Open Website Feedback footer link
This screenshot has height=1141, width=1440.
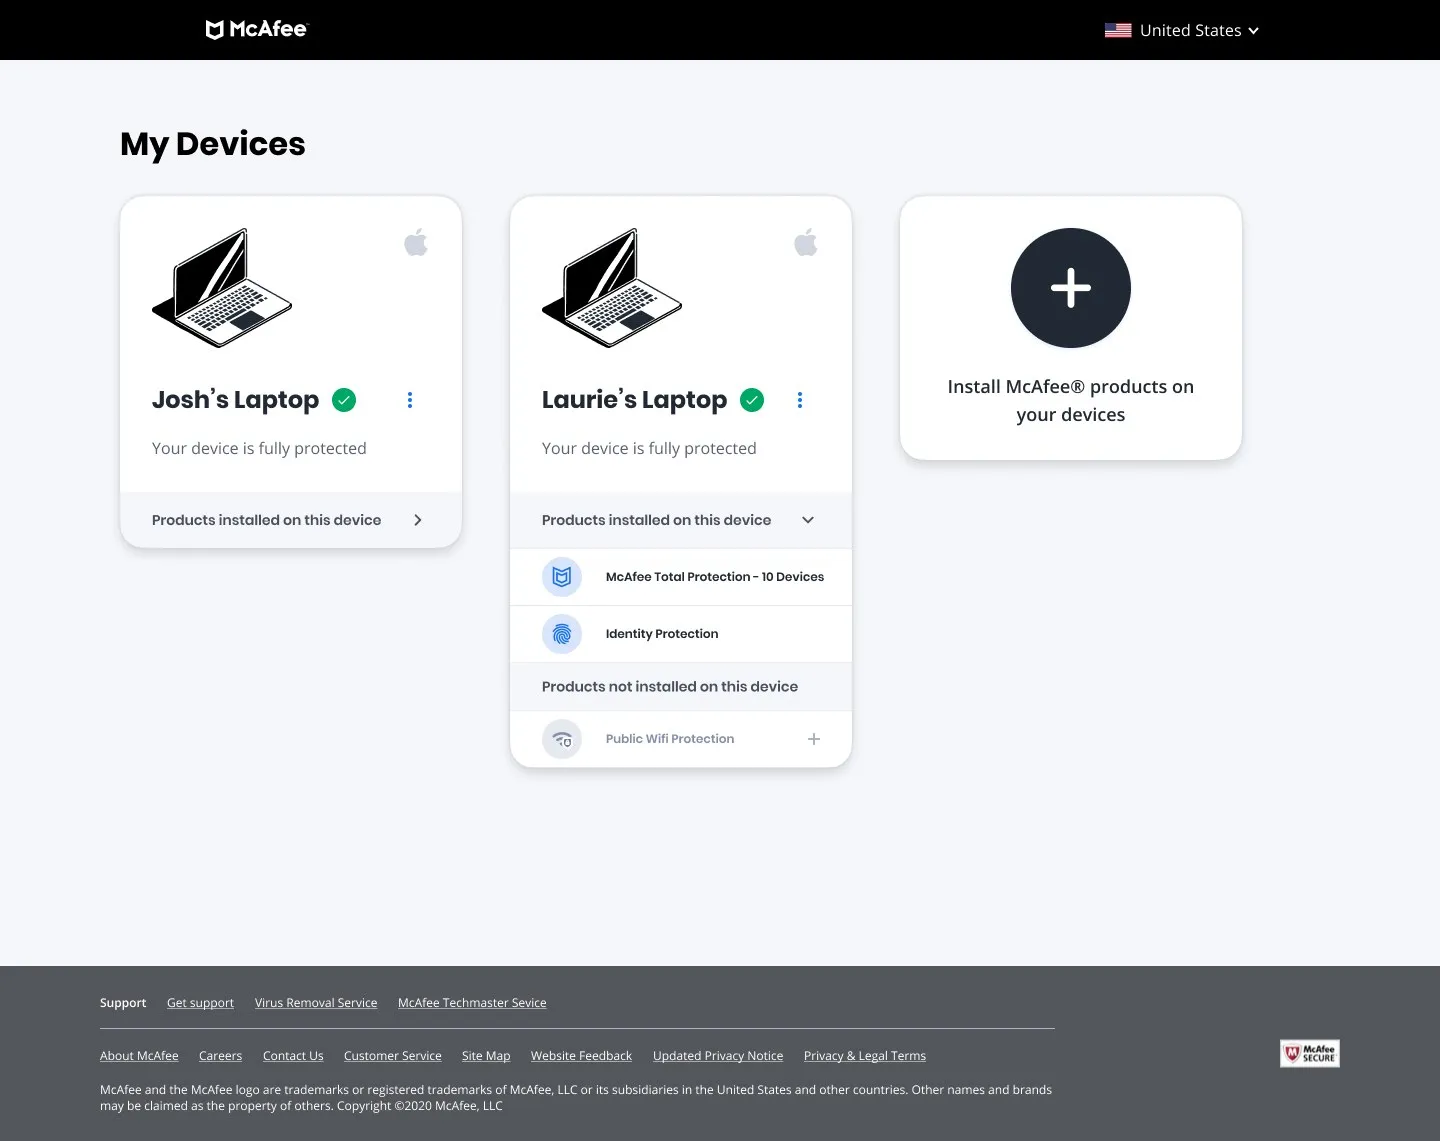point(581,1056)
